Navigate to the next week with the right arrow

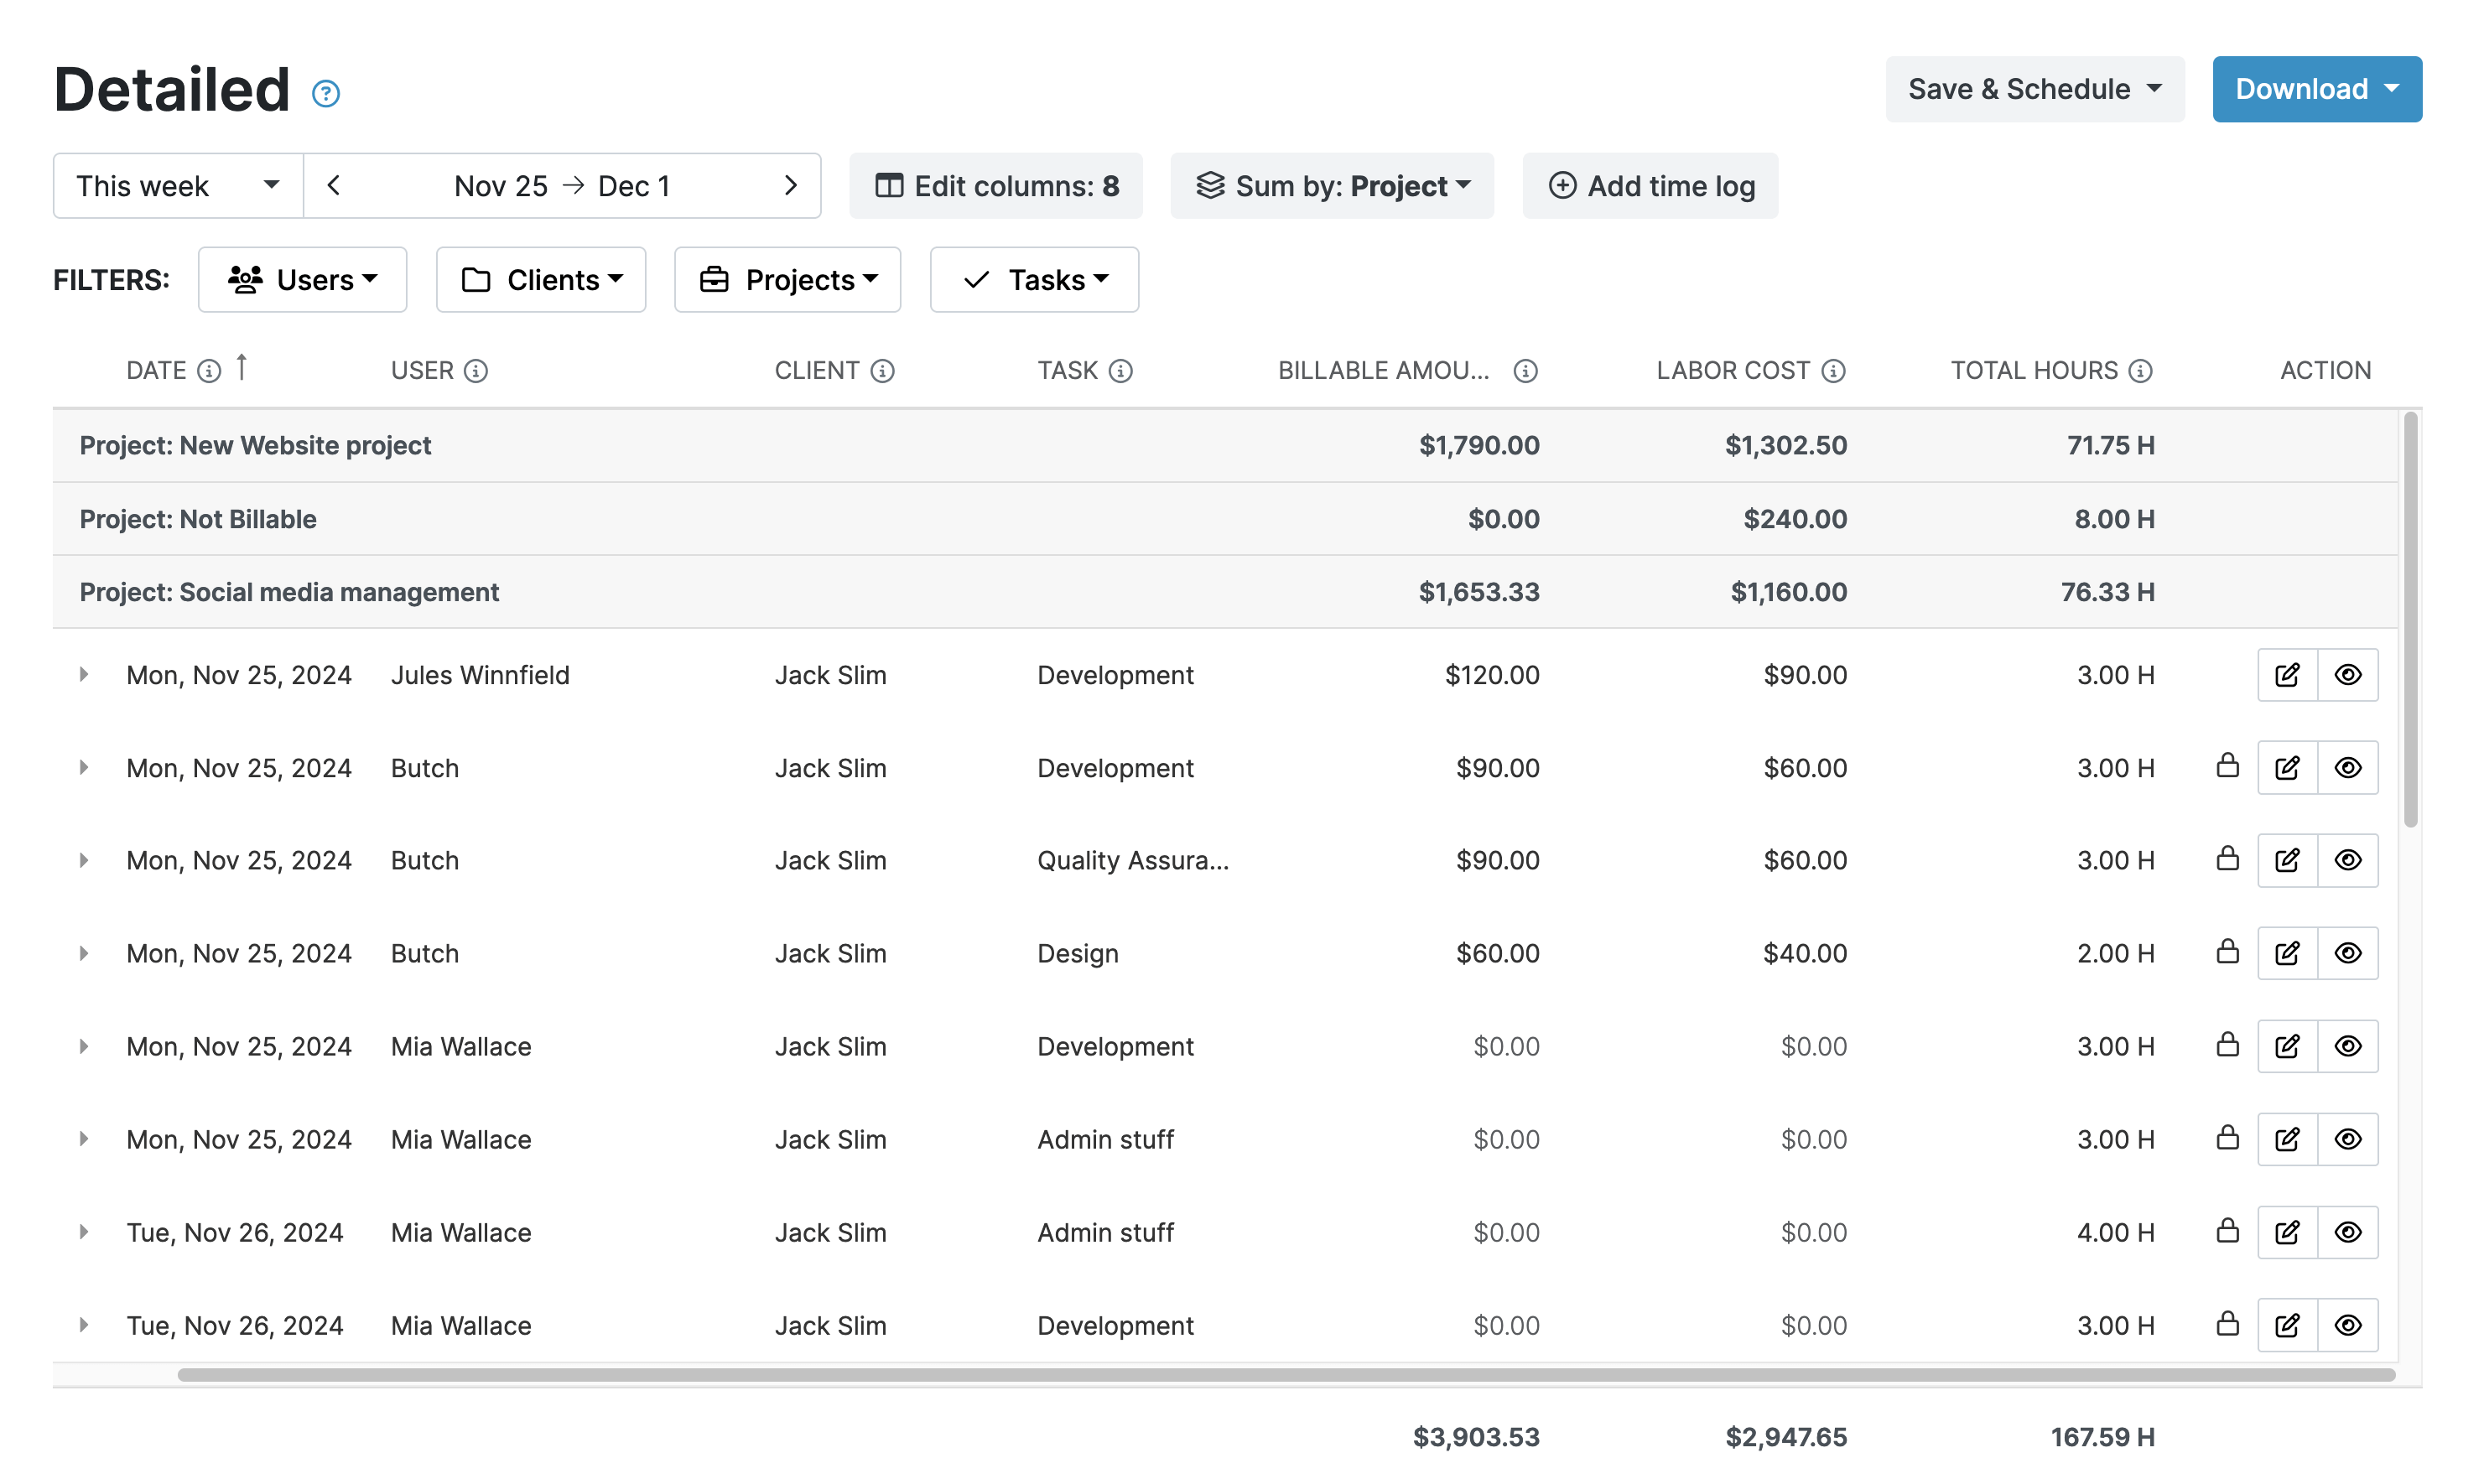[x=791, y=185]
